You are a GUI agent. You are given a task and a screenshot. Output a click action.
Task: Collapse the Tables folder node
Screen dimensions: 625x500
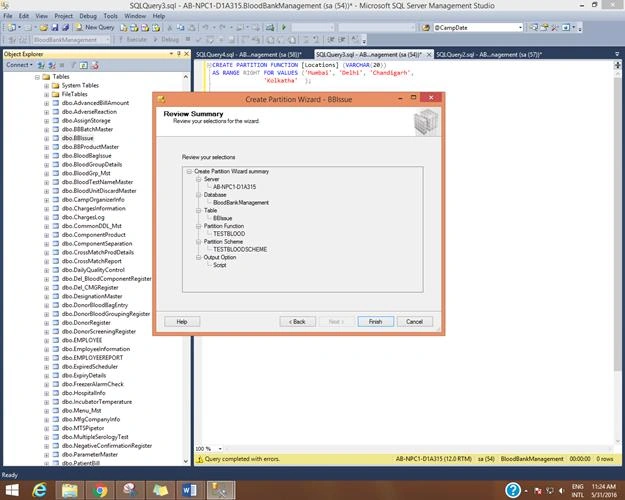tap(37, 77)
